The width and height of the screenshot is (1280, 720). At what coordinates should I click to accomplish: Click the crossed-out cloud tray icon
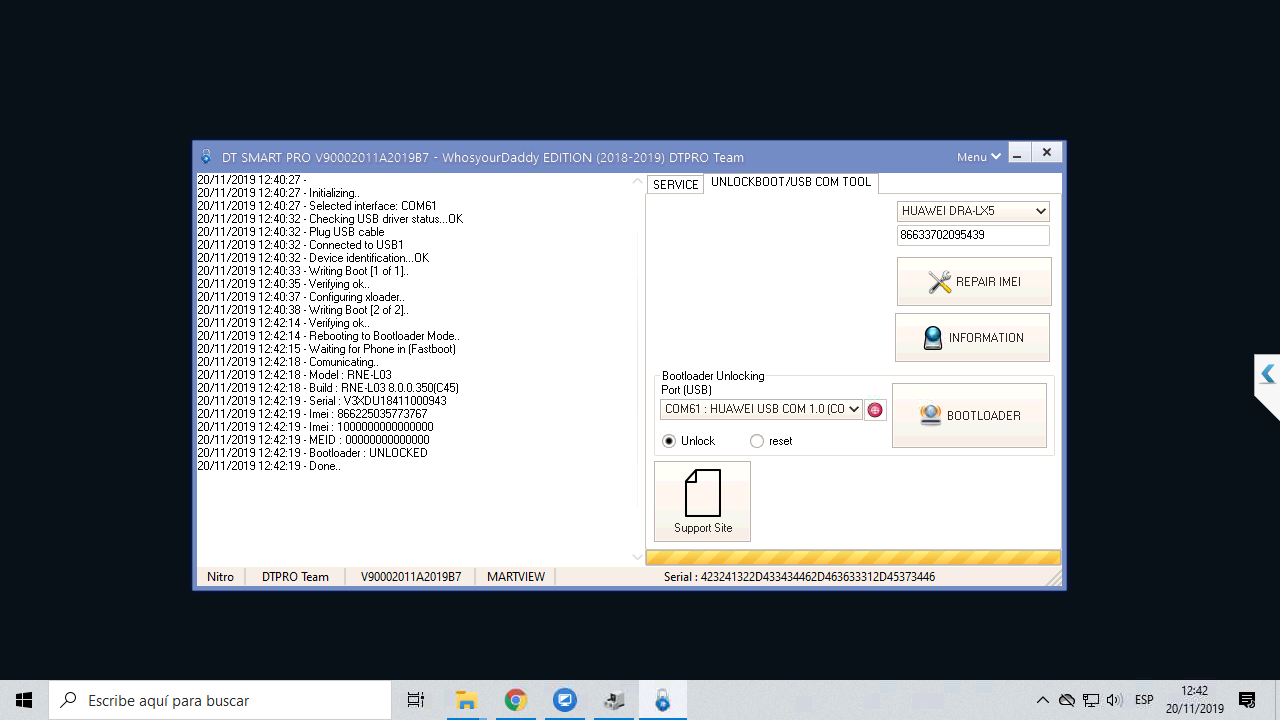click(x=1067, y=700)
